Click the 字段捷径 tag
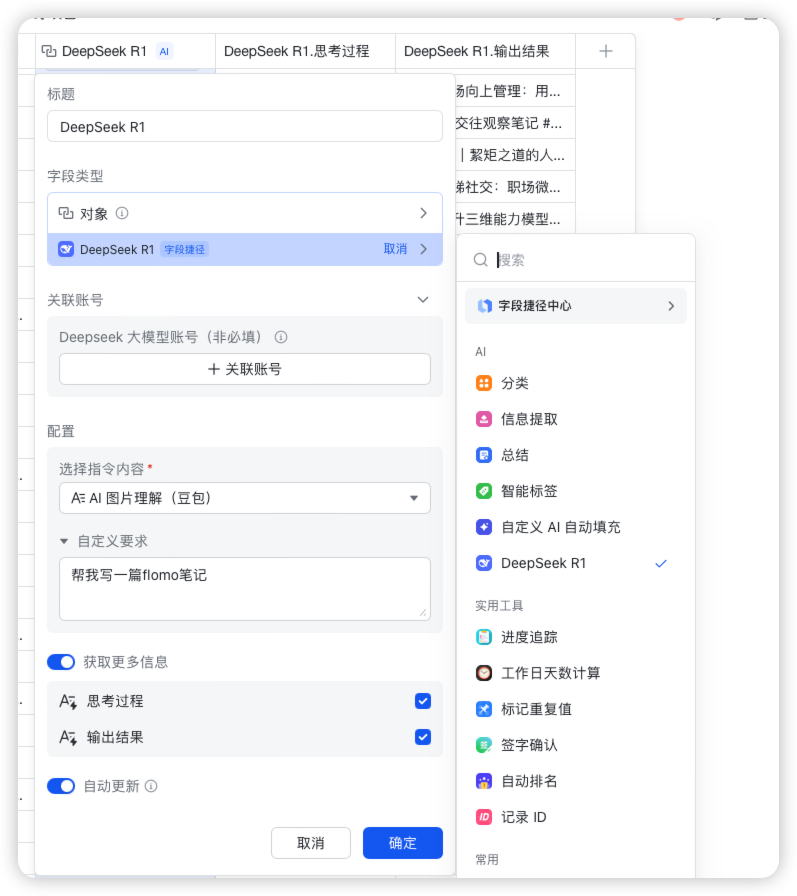The height and width of the screenshot is (896, 797). (185, 249)
